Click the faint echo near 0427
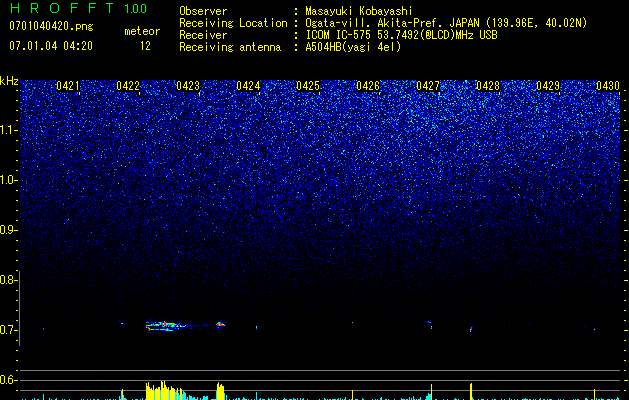629x400 pixels. pyautogui.click(x=429, y=323)
